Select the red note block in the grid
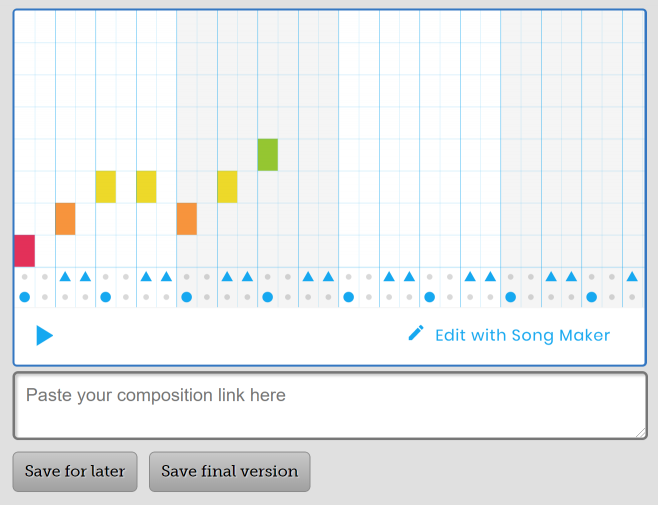This screenshot has width=658, height=505. point(24,251)
